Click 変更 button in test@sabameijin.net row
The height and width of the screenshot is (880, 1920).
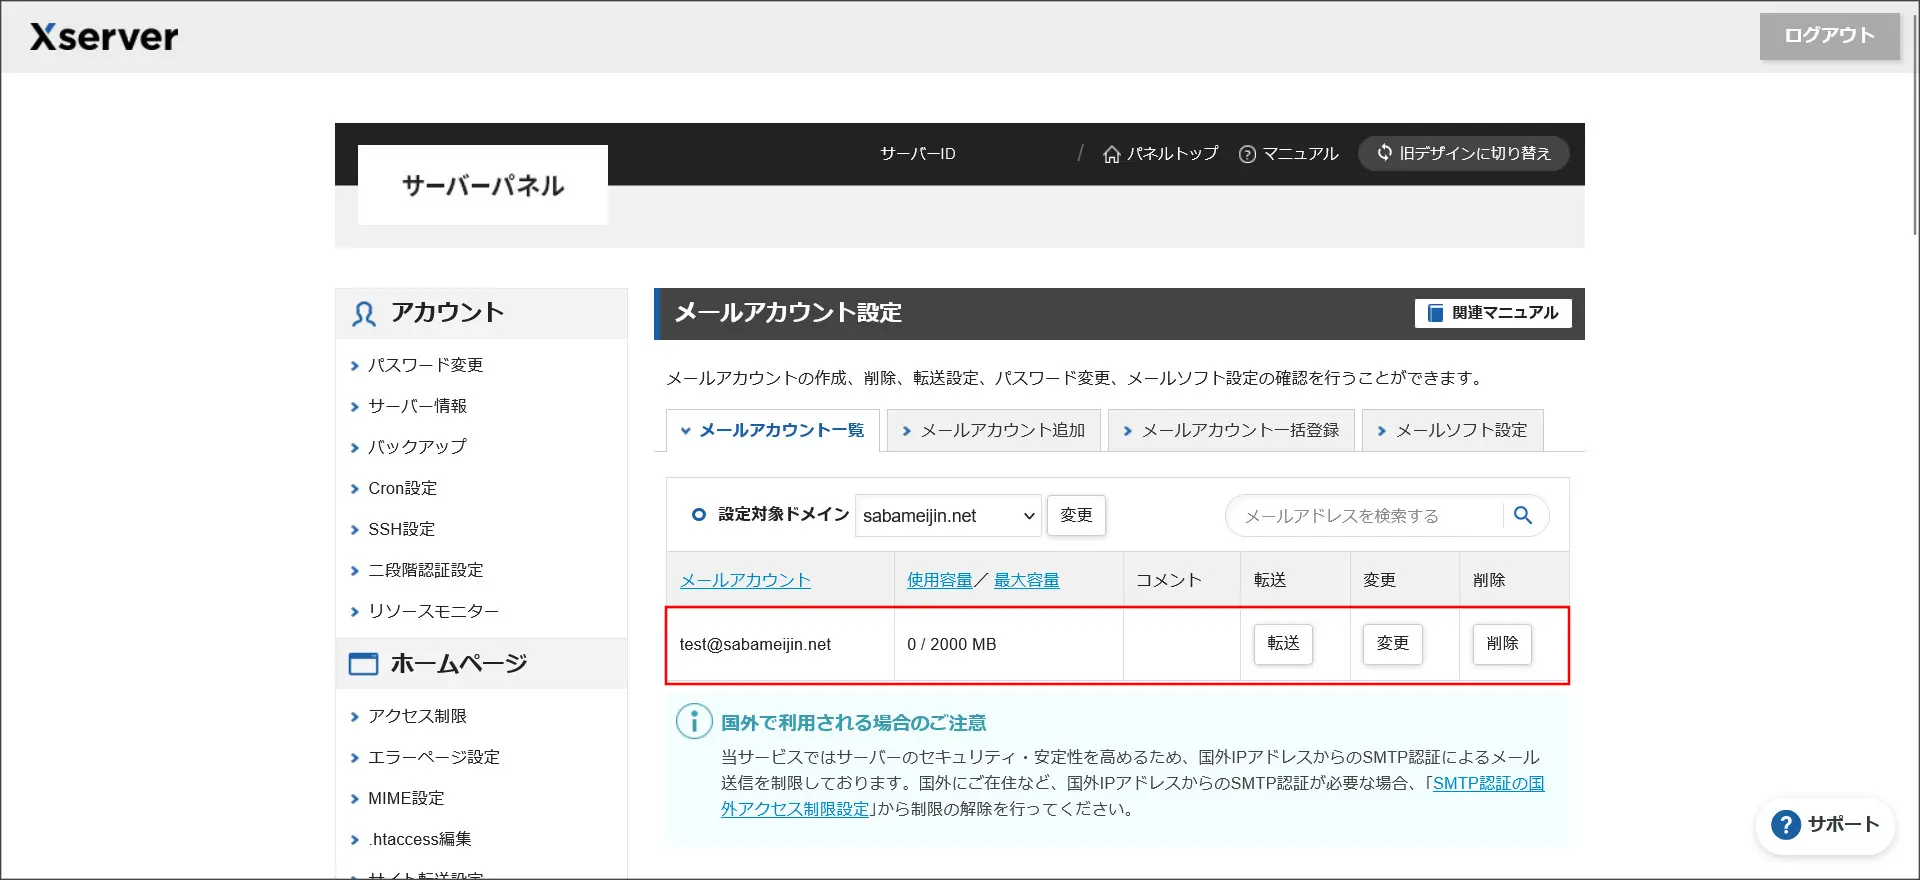tap(1392, 643)
